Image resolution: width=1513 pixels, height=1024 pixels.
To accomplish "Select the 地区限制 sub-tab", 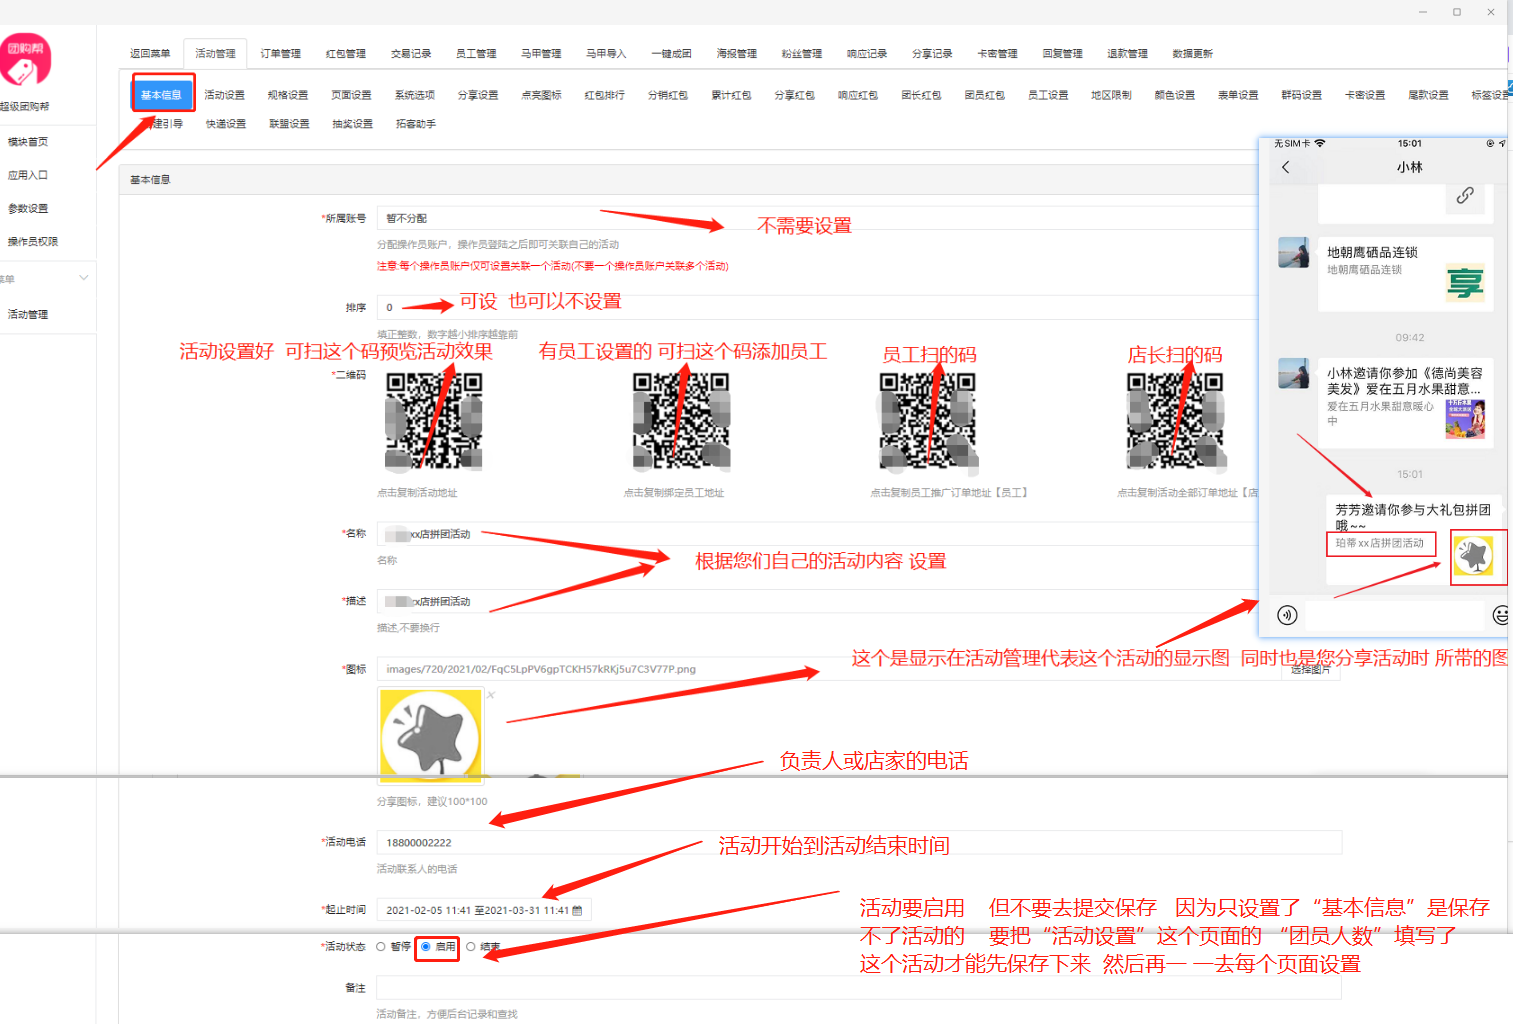I will (x=1111, y=95).
